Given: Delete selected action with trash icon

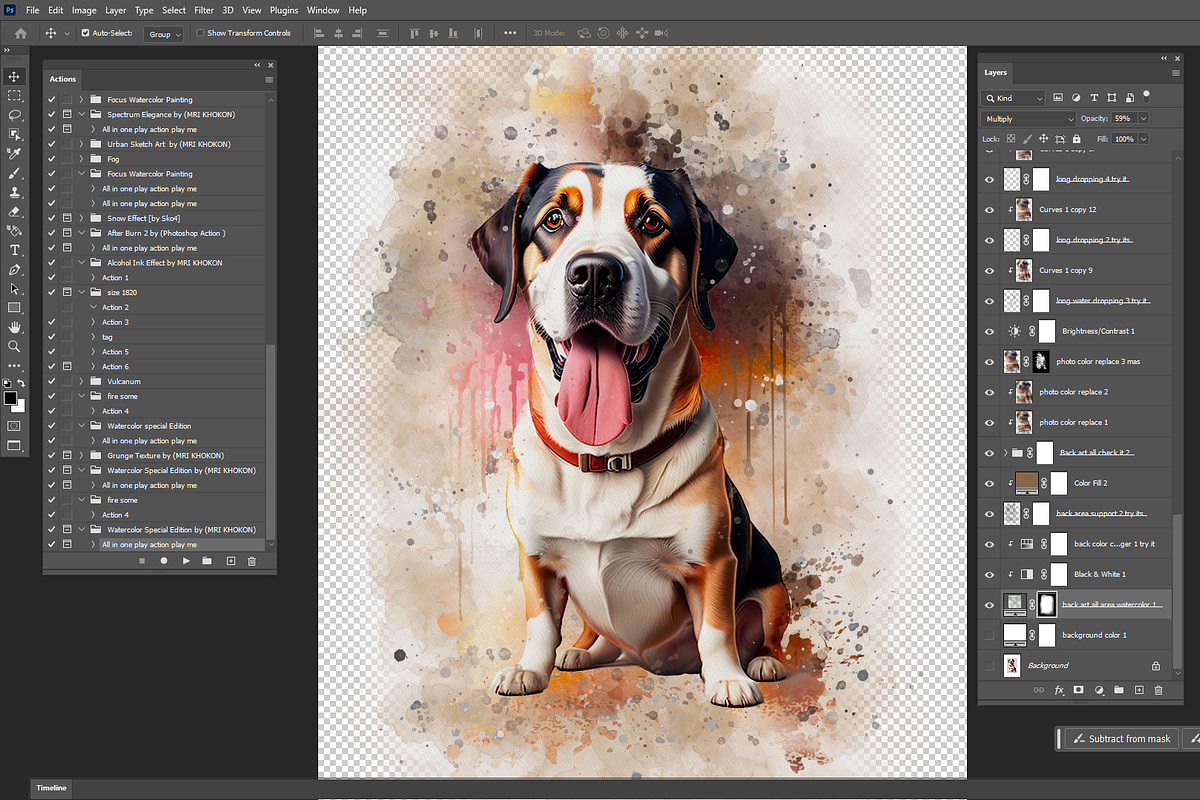Looking at the screenshot, I should click(x=252, y=561).
